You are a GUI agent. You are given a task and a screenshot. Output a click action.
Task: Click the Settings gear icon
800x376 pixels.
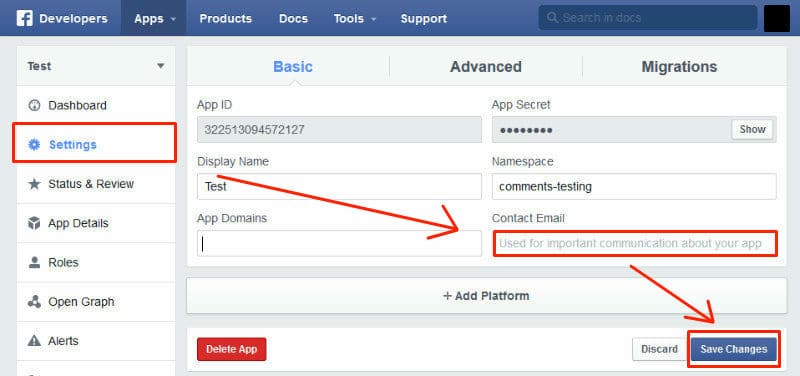pyautogui.click(x=34, y=145)
